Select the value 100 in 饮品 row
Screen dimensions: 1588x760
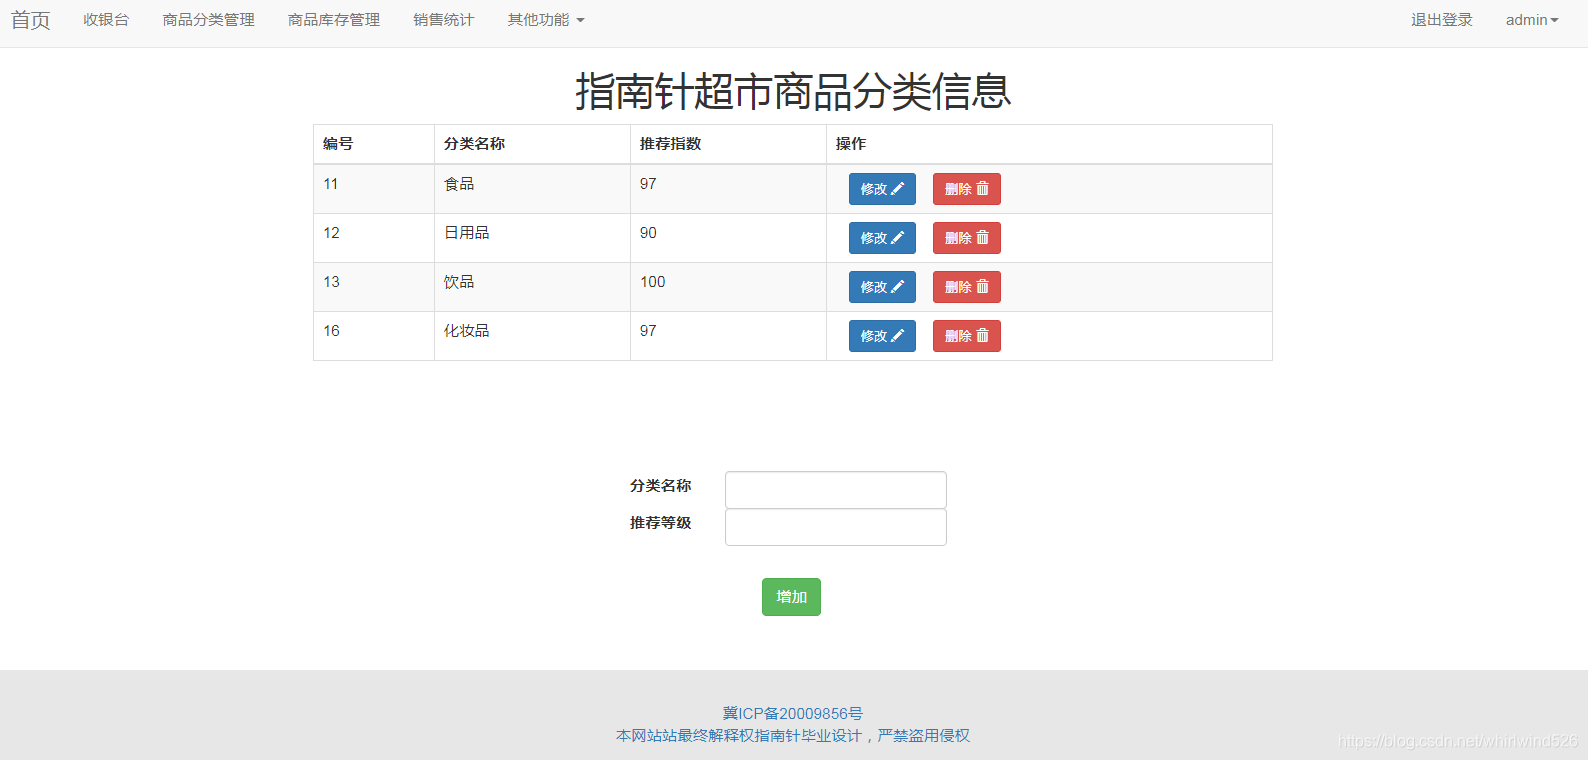[653, 282]
